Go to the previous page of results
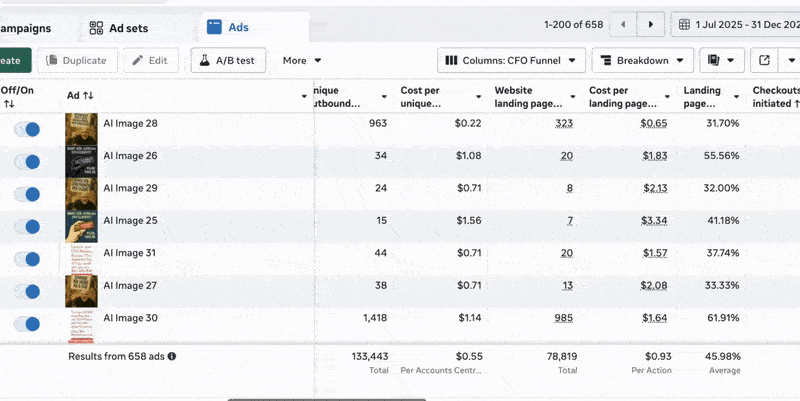Screen dimensions: 800x401 [x=624, y=24]
